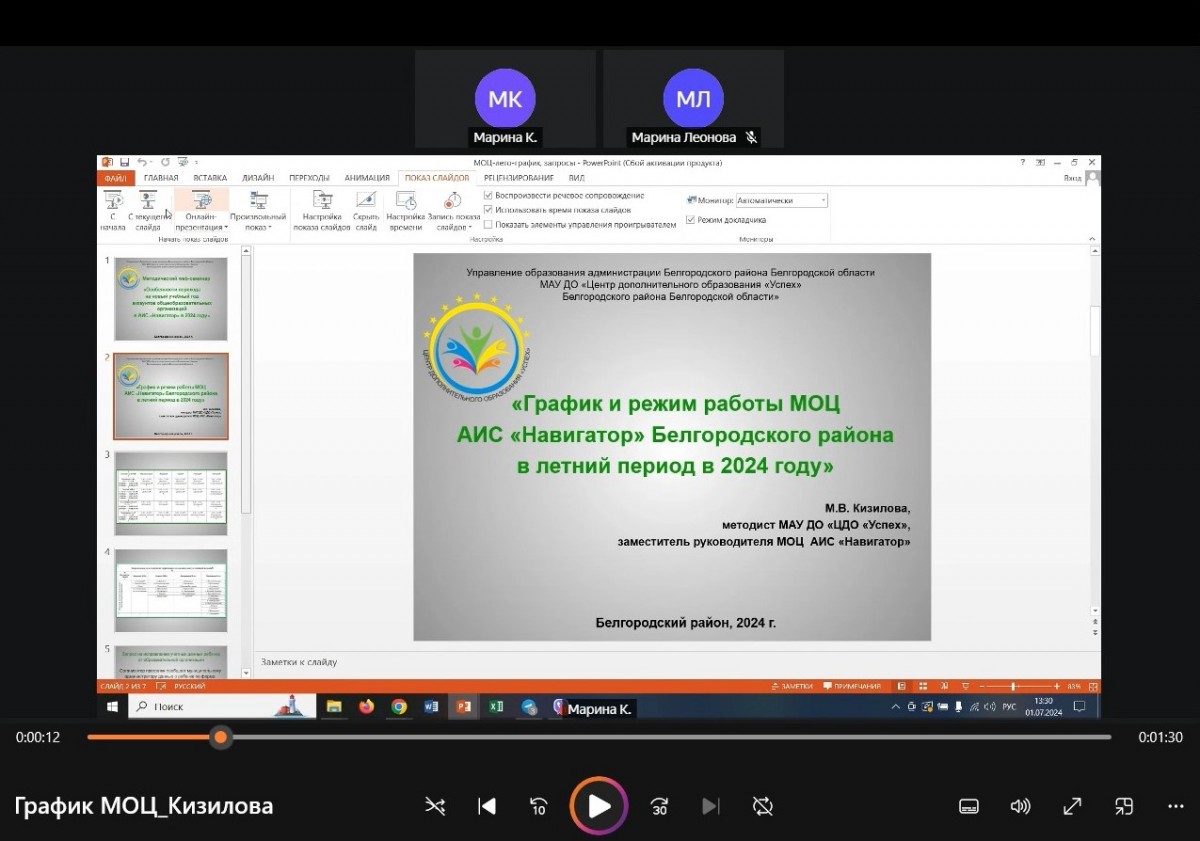Screen dimensions: 1200x841
Task: Switch to the 'ДИЗАЙН' ribbon tab
Action: coord(258,178)
